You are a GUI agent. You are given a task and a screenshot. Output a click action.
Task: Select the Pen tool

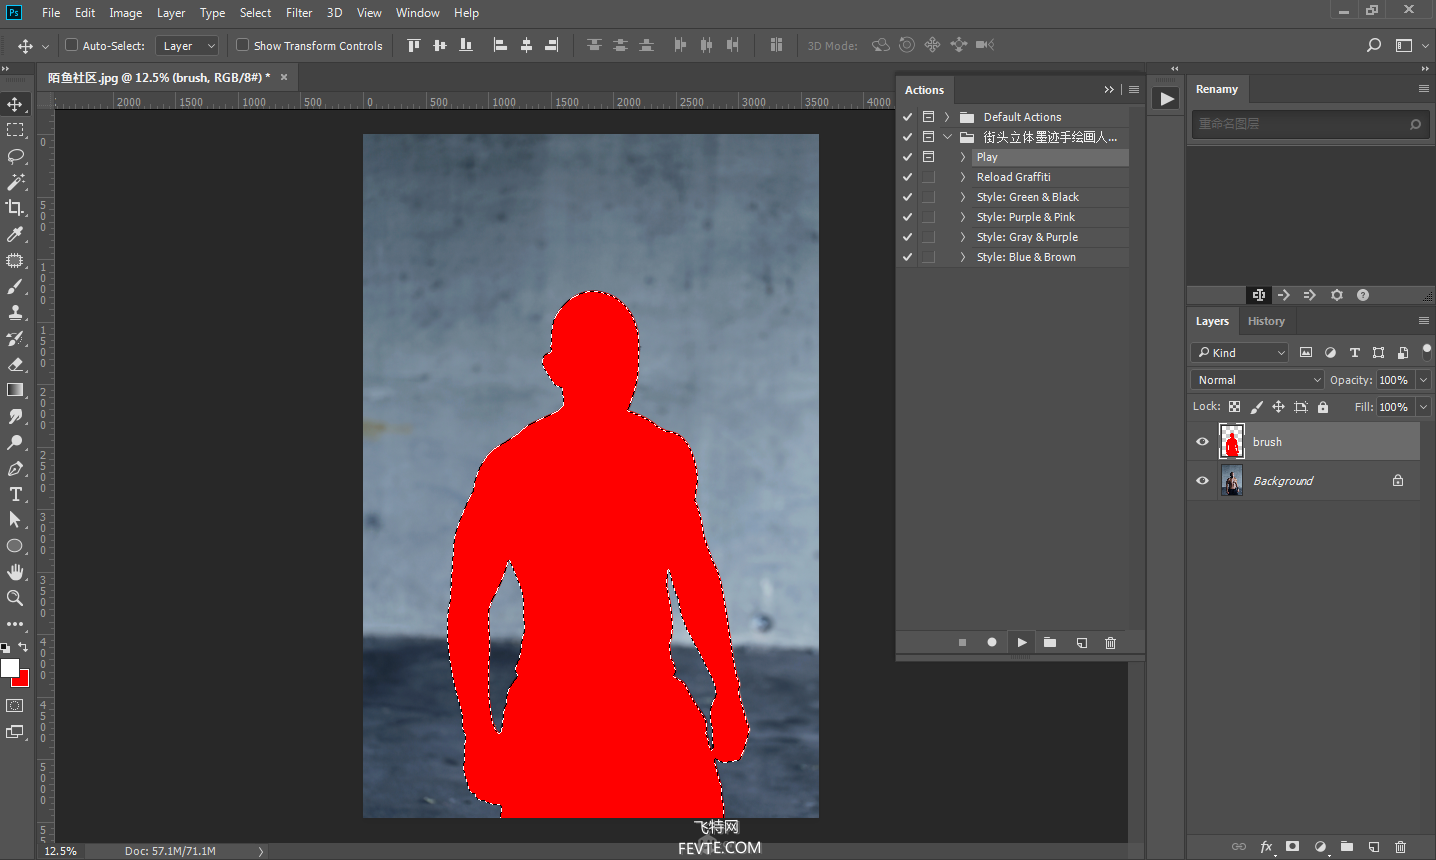[x=15, y=468]
